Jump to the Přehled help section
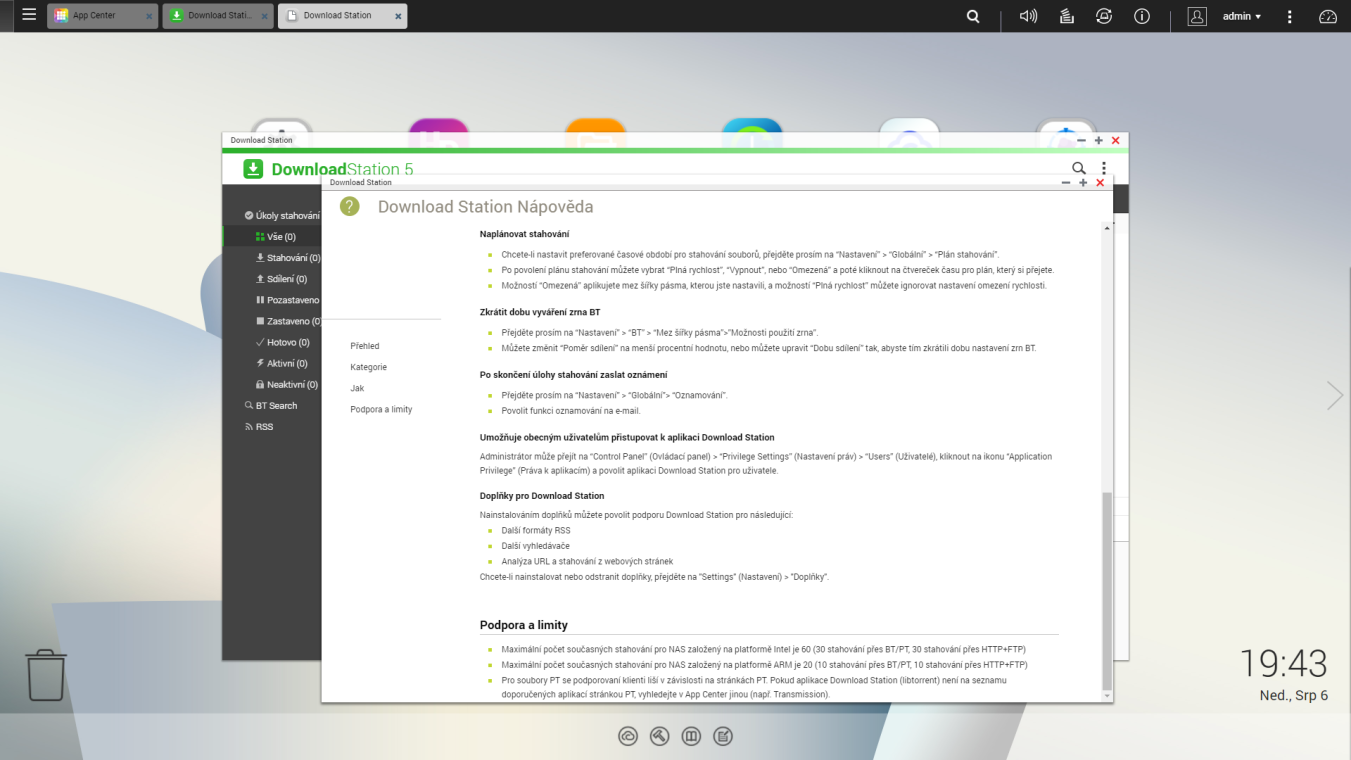 365,346
